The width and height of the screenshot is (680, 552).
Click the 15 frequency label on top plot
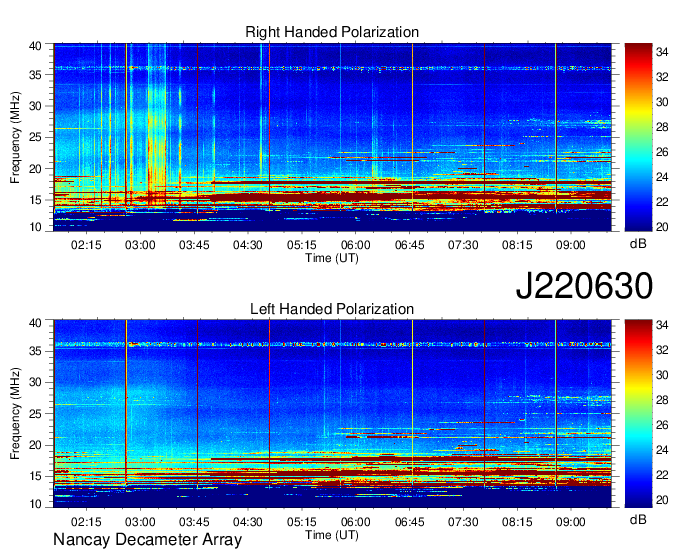click(35, 200)
